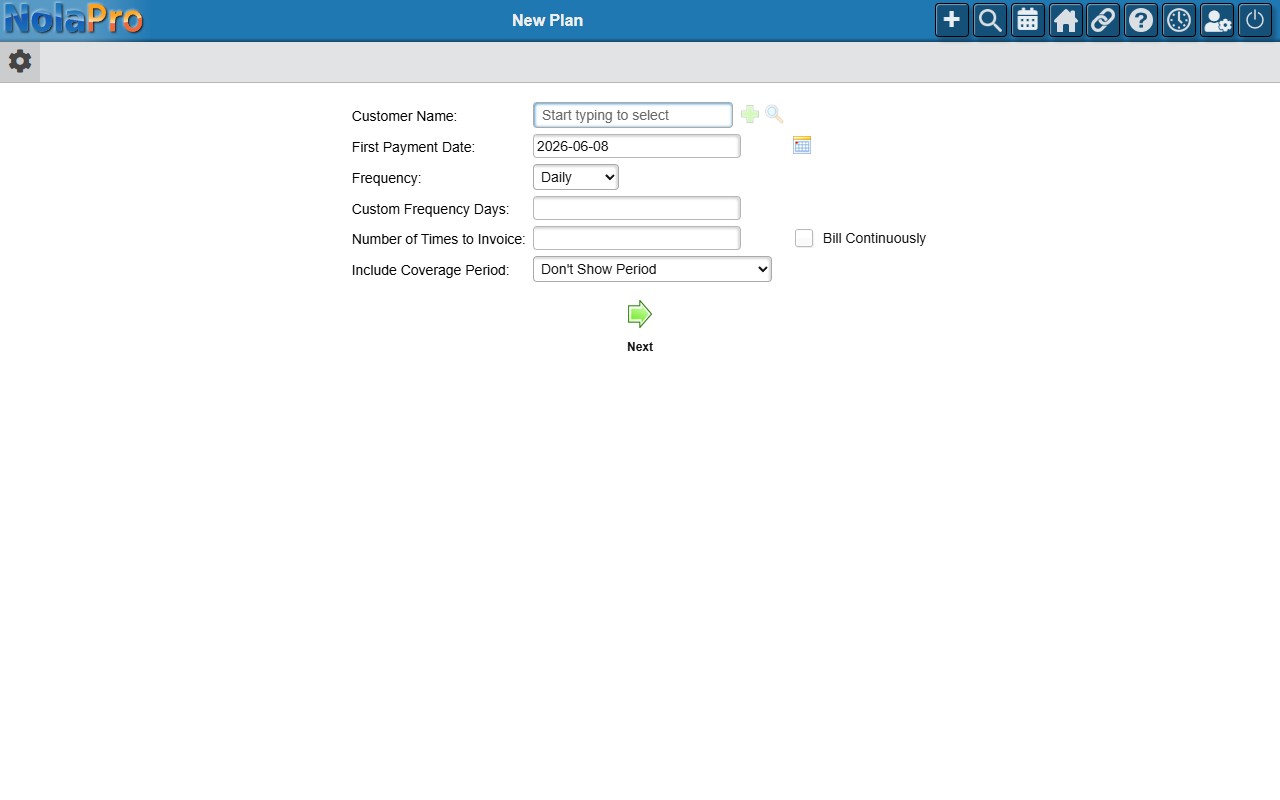Click the NolaPro logo
The image size is (1280, 800).
pos(73,20)
